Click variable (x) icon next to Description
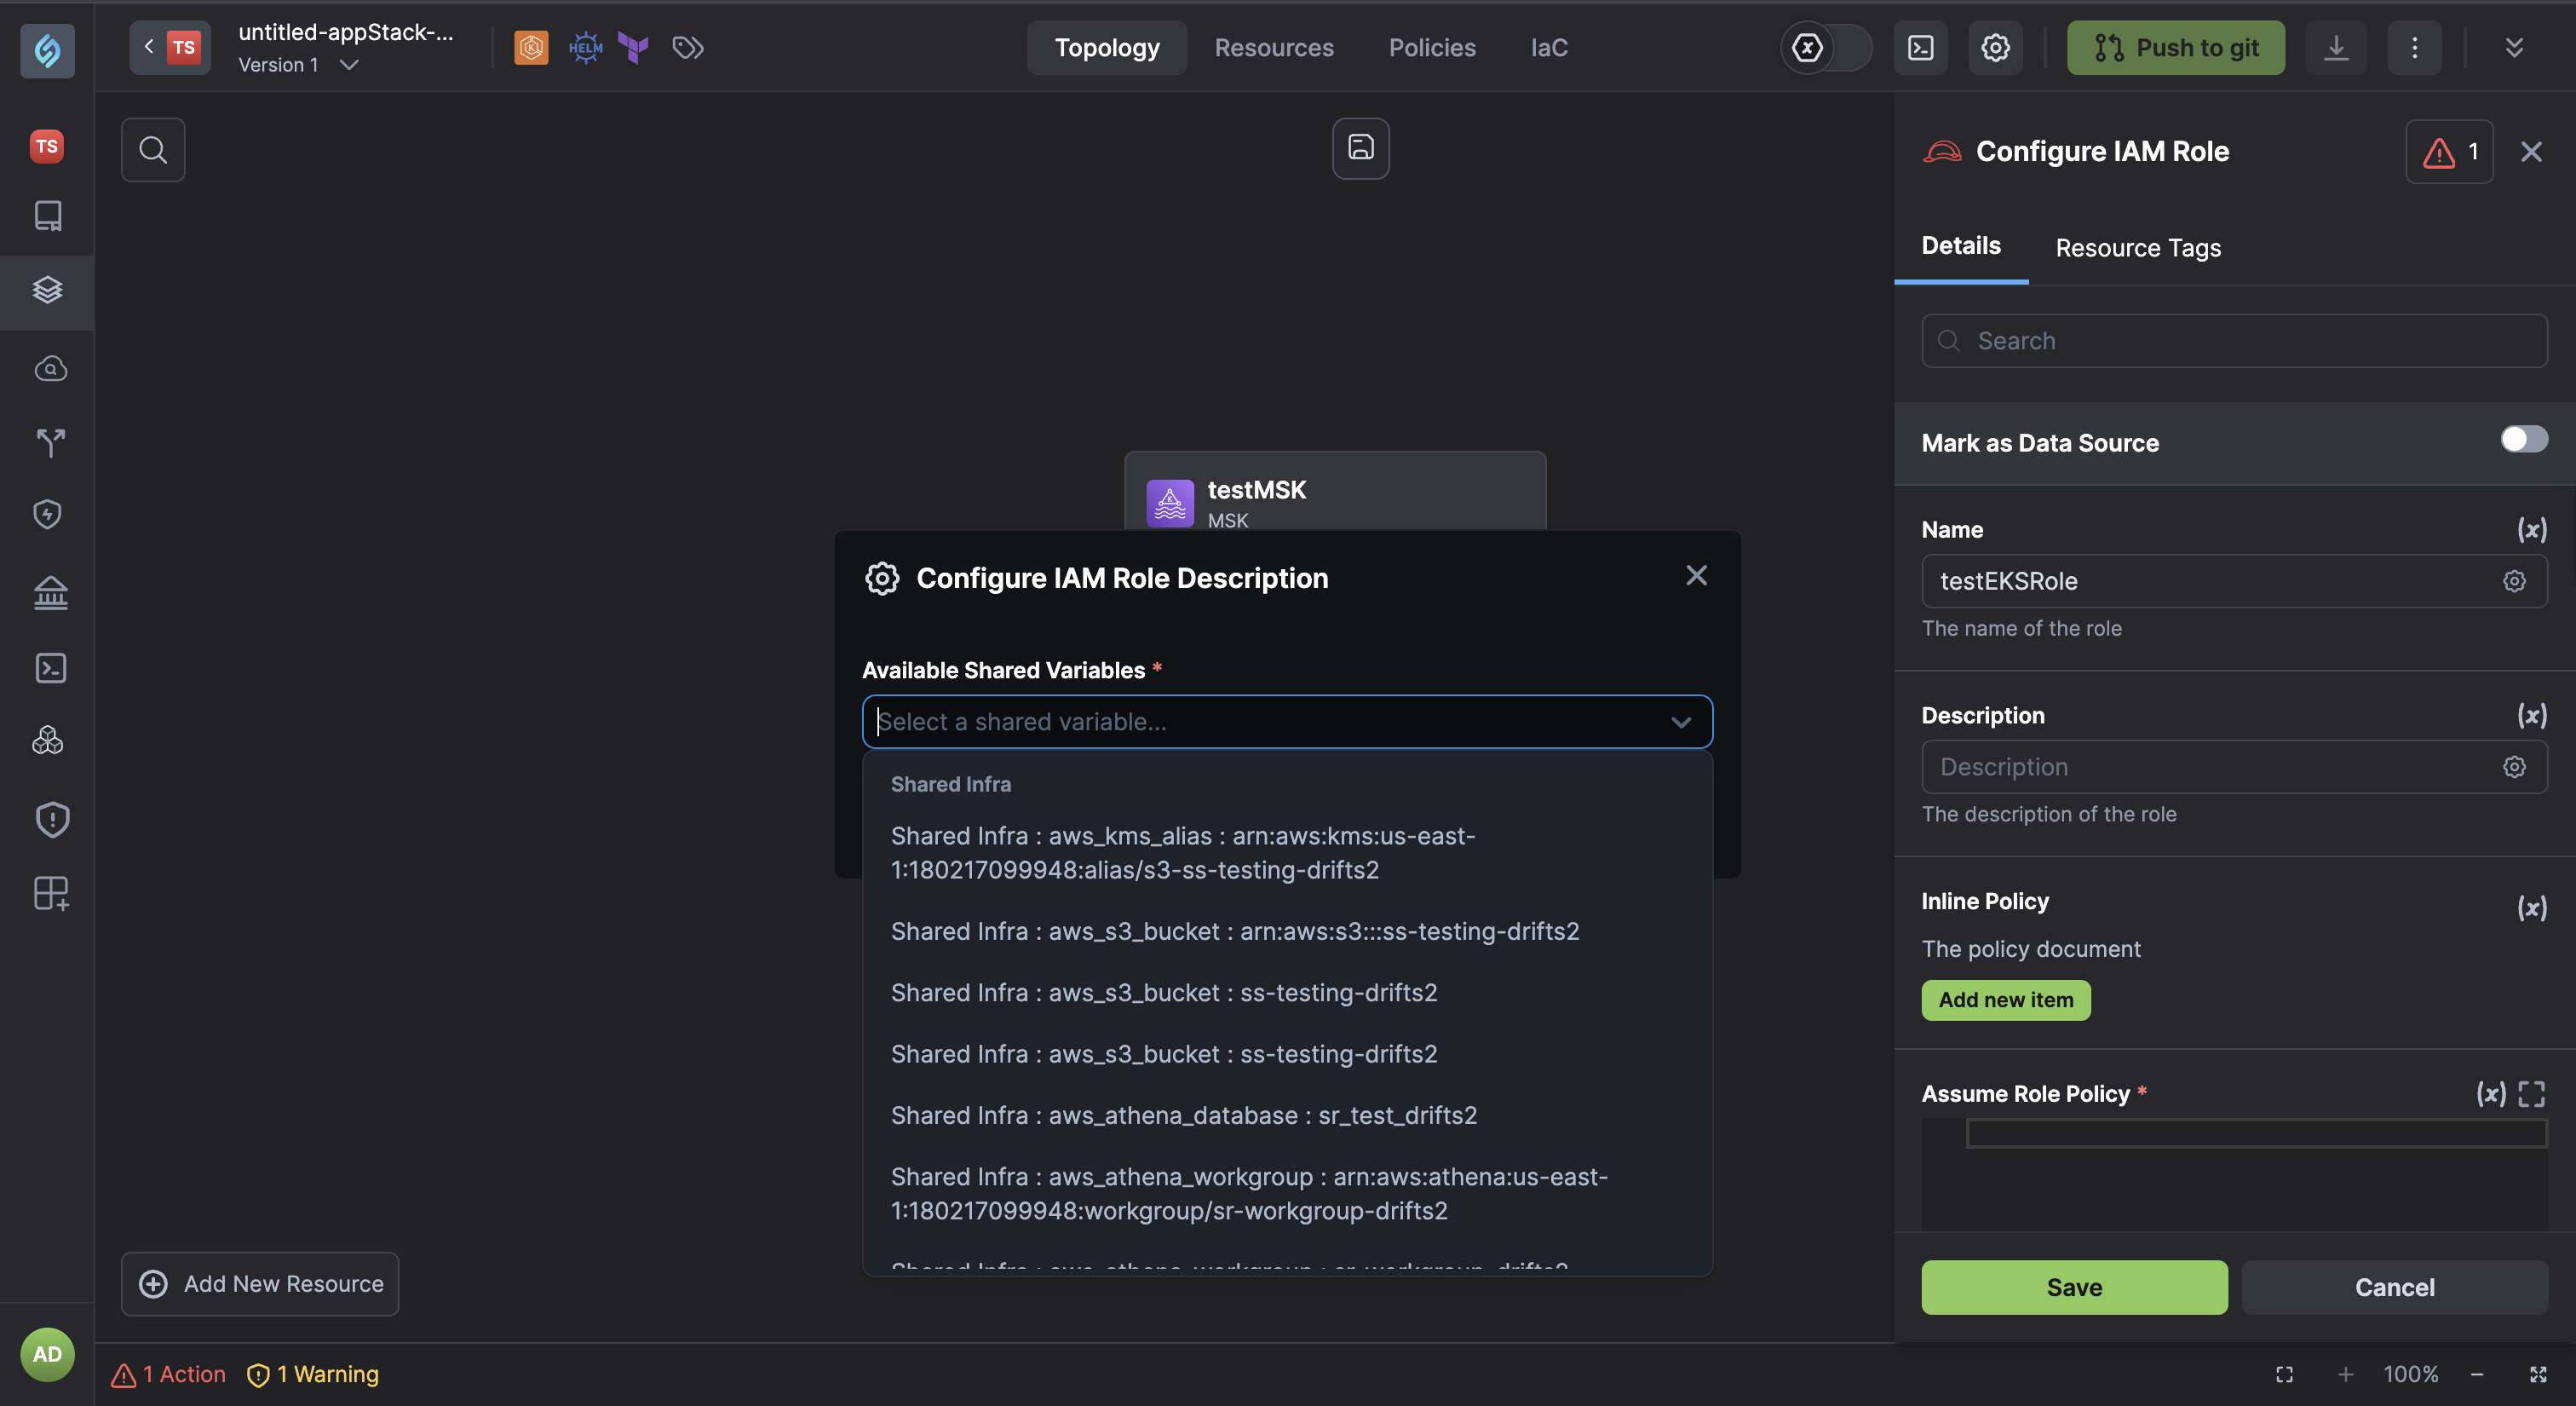This screenshot has height=1406, width=2576. point(2531,715)
